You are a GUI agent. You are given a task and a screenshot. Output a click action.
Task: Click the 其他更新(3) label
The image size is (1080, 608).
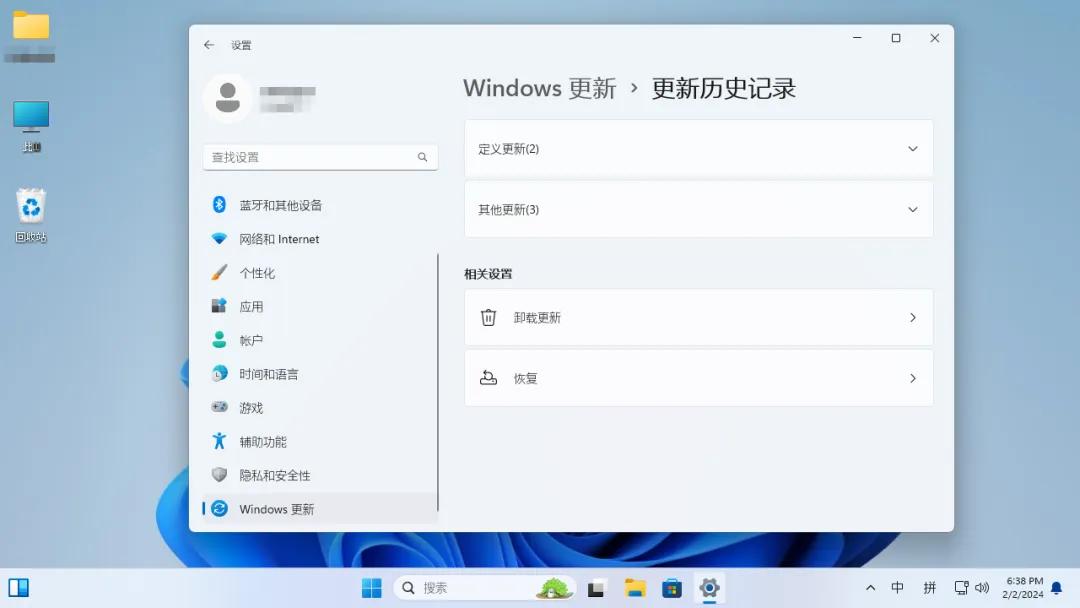pyautogui.click(x=508, y=209)
